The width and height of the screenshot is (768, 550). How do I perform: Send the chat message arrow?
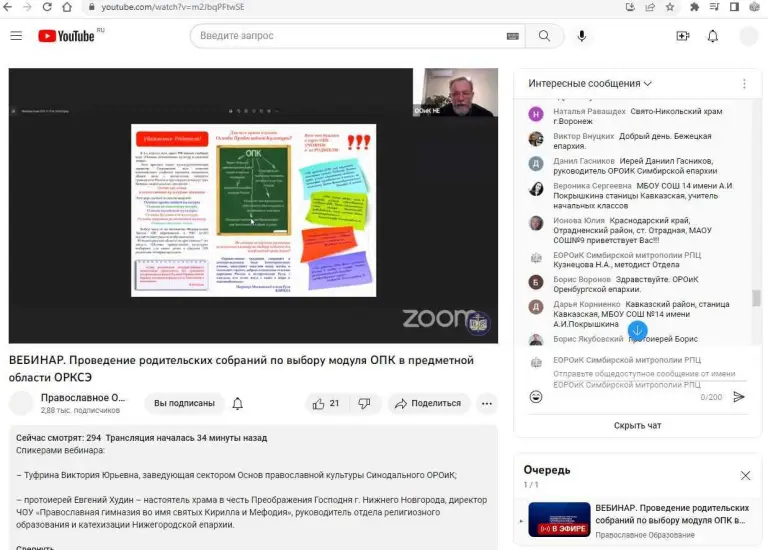739,397
